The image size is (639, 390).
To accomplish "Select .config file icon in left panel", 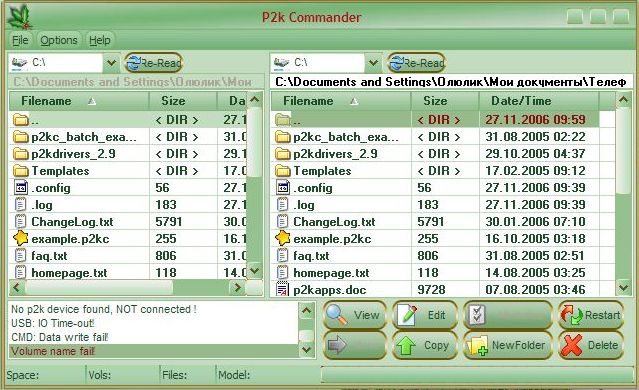I will (x=20, y=188).
